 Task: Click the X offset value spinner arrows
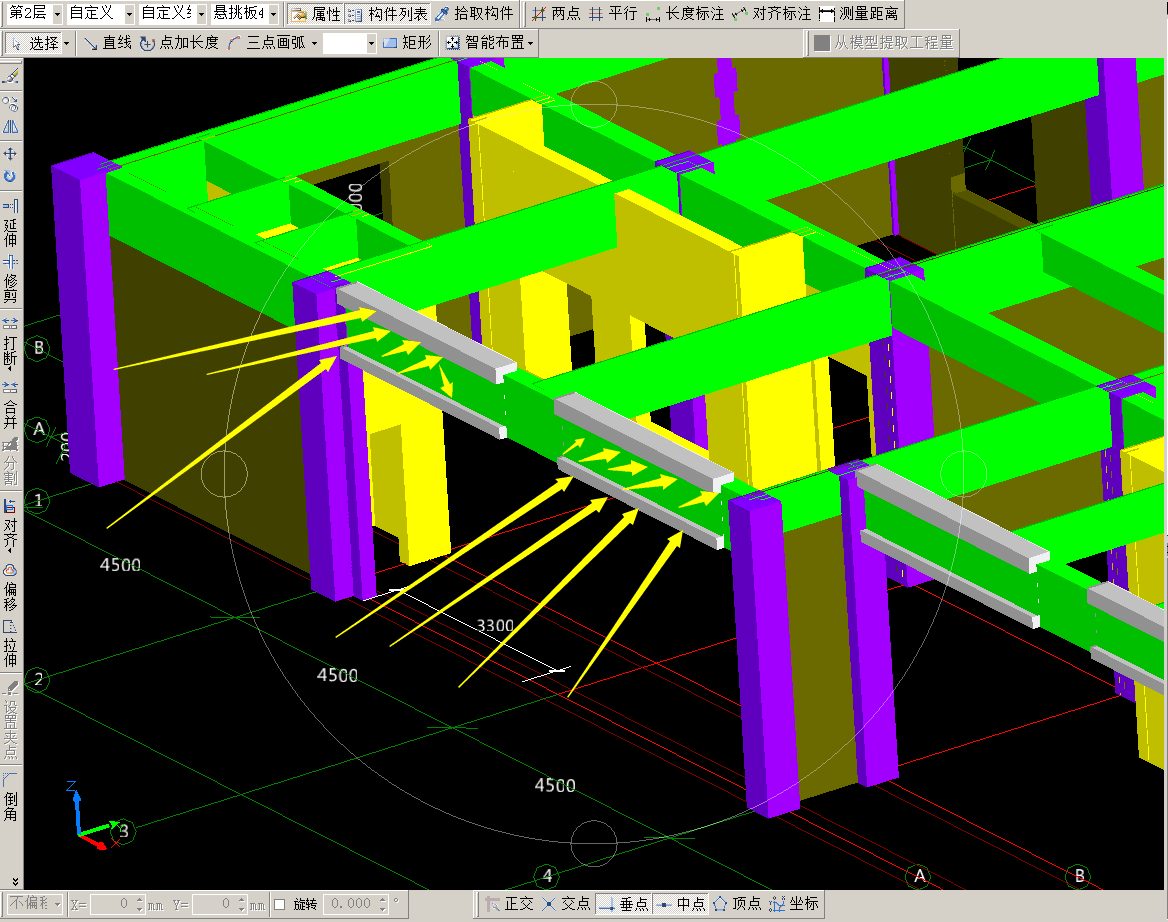[139, 904]
